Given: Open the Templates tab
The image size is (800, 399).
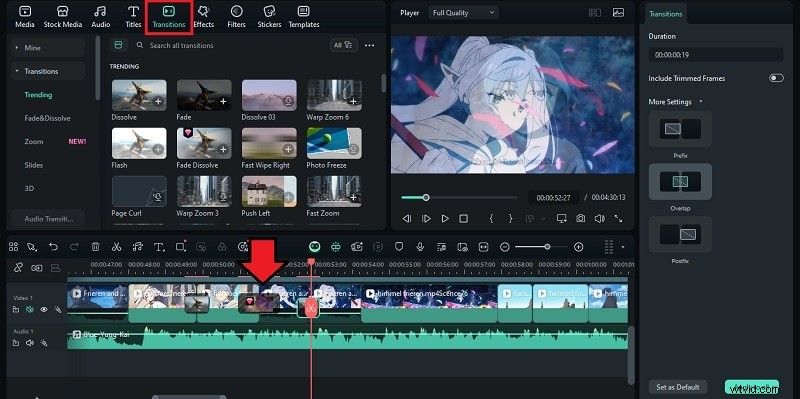Looking at the screenshot, I should [x=304, y=17].
